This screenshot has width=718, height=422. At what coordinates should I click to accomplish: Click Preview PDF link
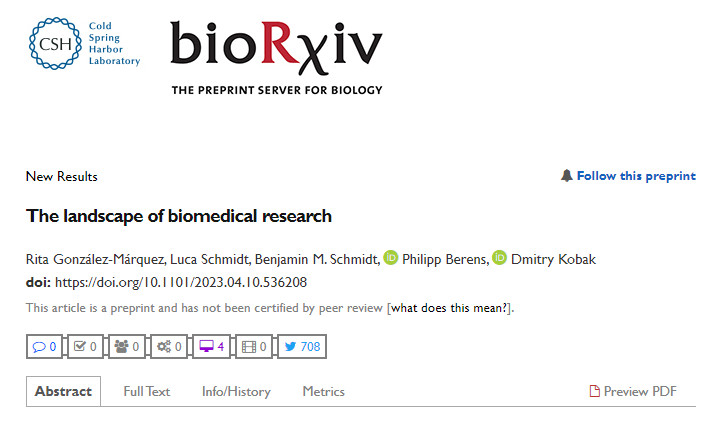tap(634, 391)
